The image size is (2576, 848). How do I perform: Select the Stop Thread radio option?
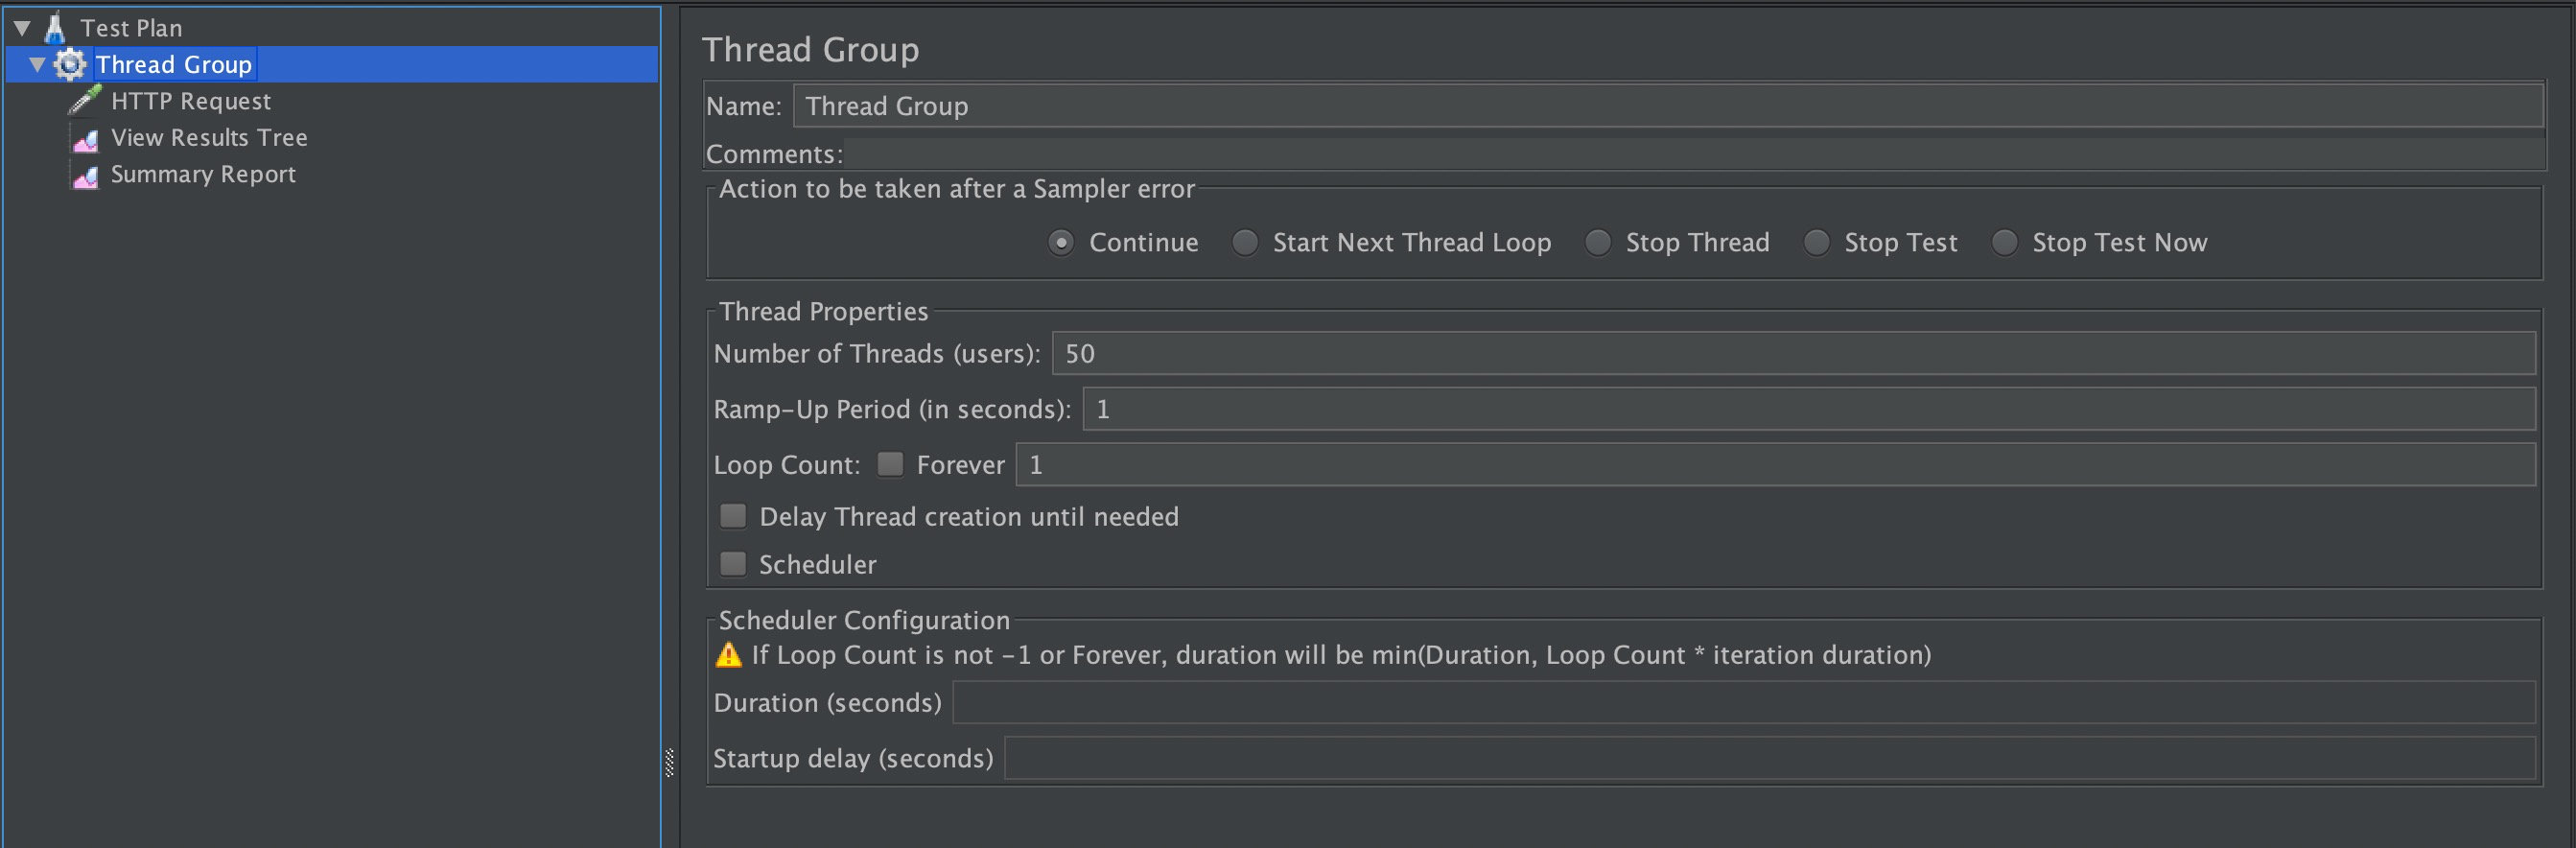point(1598,243)
